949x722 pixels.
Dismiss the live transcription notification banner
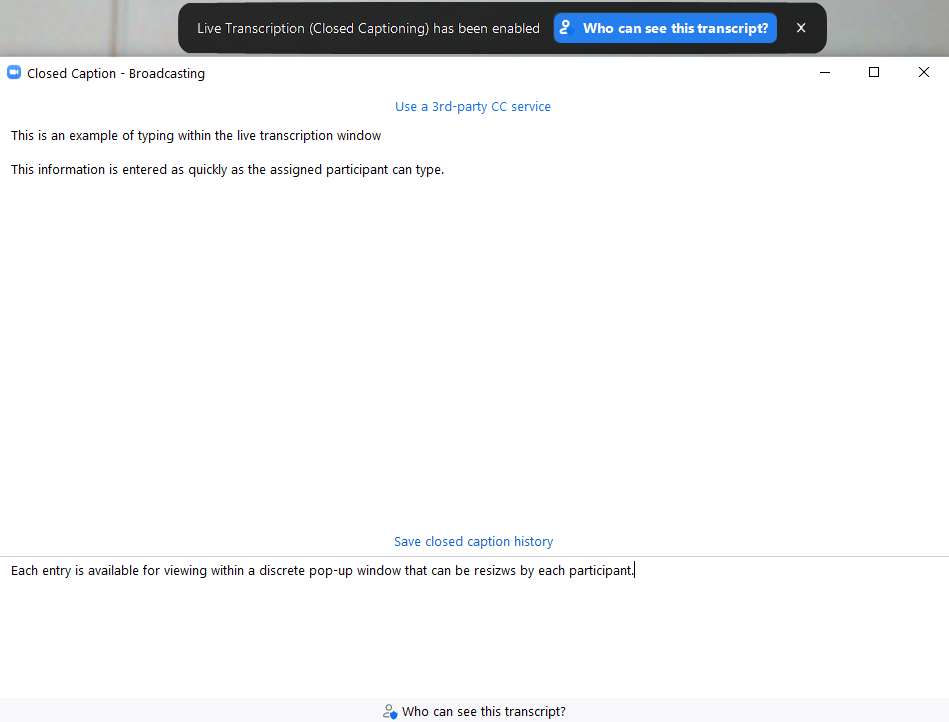(801, 28)
